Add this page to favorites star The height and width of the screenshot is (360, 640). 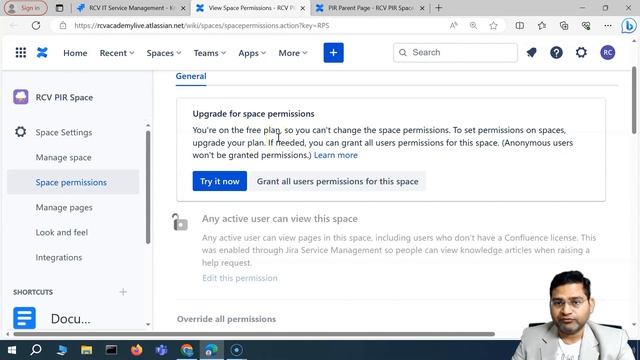coord(493,25)
